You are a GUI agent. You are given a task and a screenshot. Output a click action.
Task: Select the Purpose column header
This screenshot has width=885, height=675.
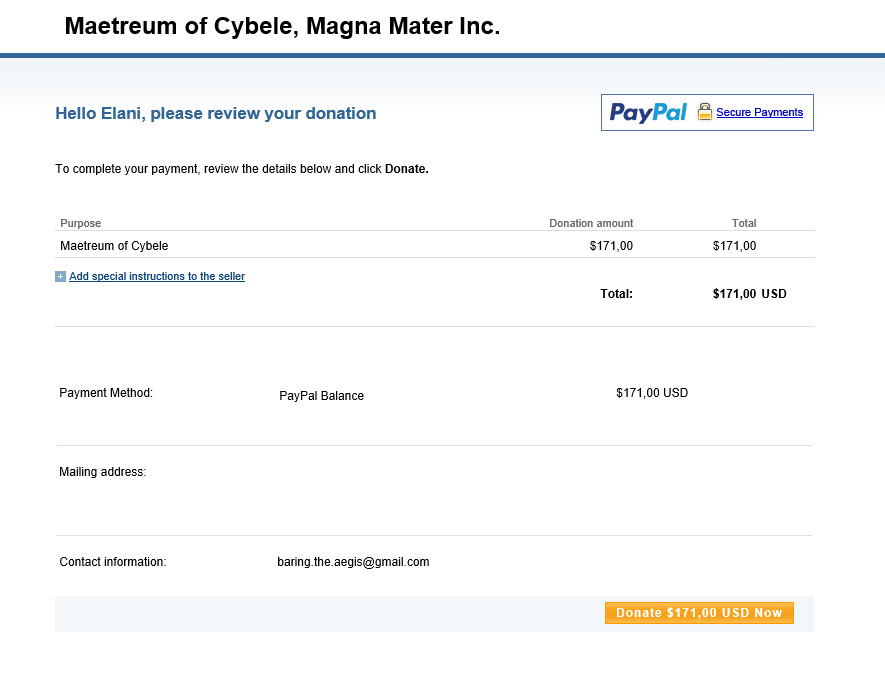(x=81, y=223)
